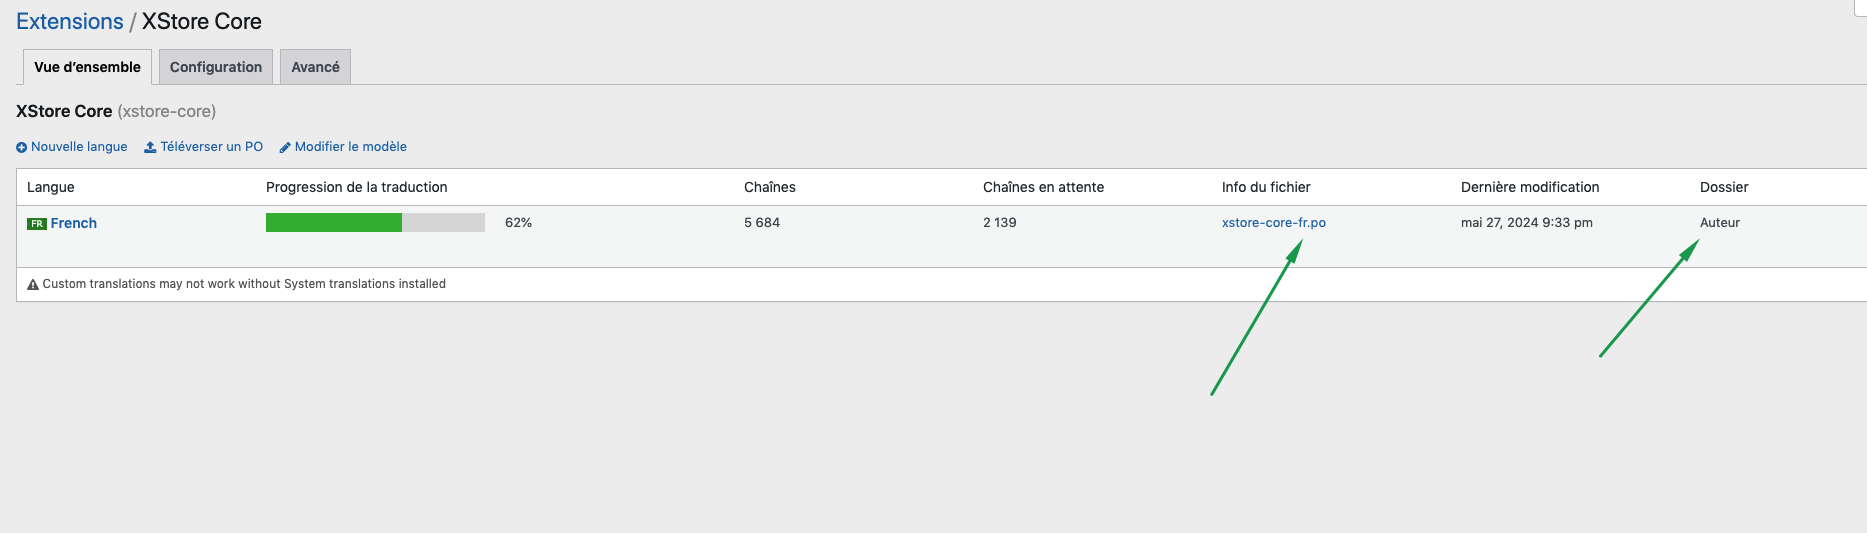Screen dimensions: 1867x533
Task: Click the Dernière modification column header
Action: coord(1530,187)
